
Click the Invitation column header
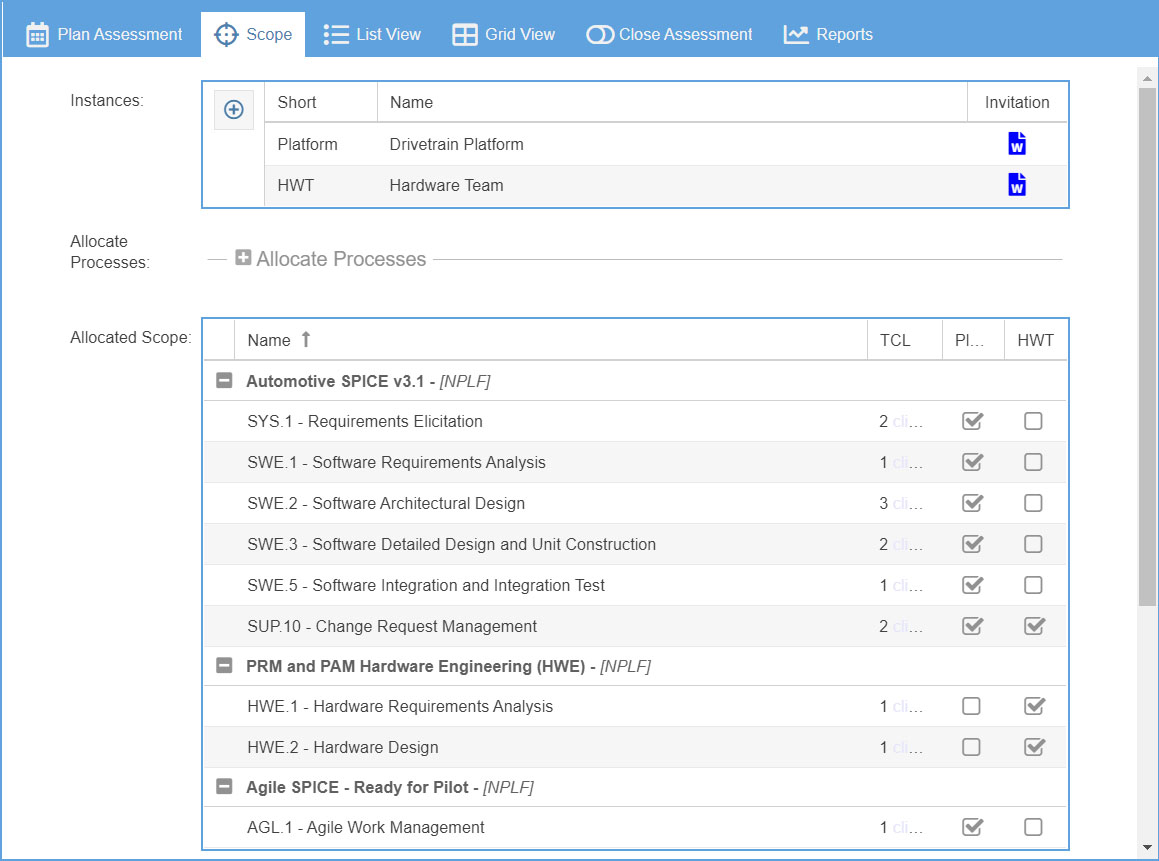tap(1017, 102)
